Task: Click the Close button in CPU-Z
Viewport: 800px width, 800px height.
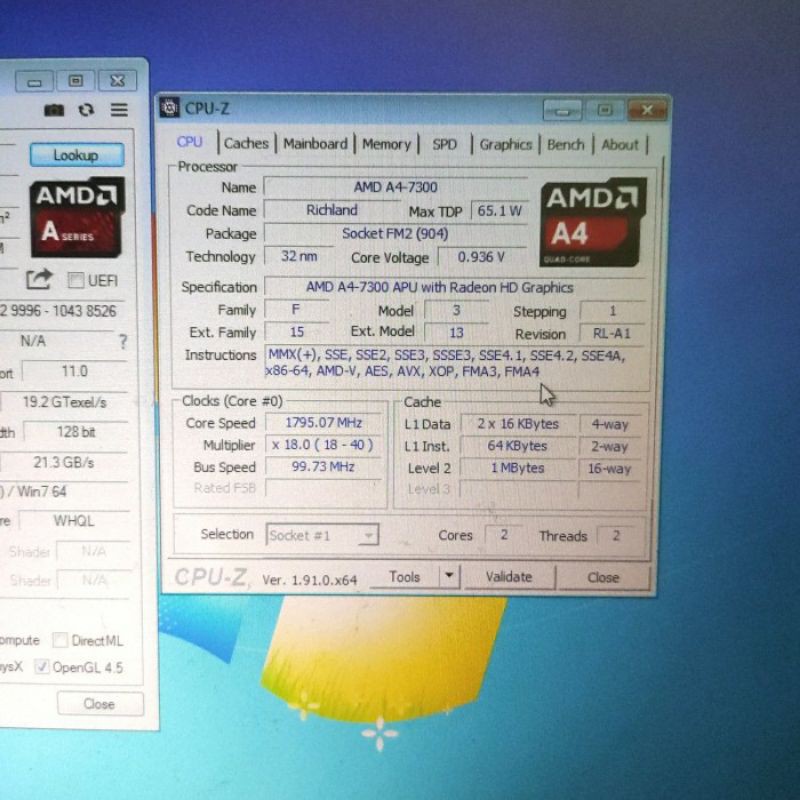Action: pos(603,578)
